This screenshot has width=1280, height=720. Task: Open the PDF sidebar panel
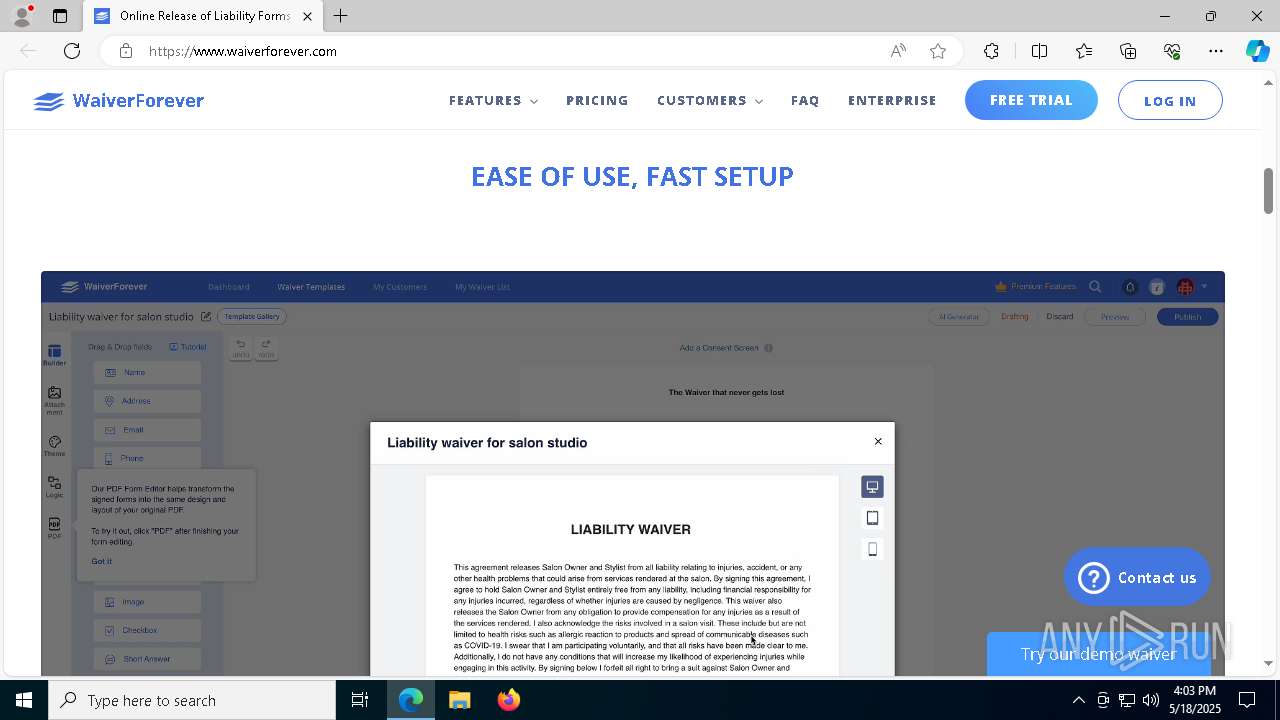click(x=54, y=529)
